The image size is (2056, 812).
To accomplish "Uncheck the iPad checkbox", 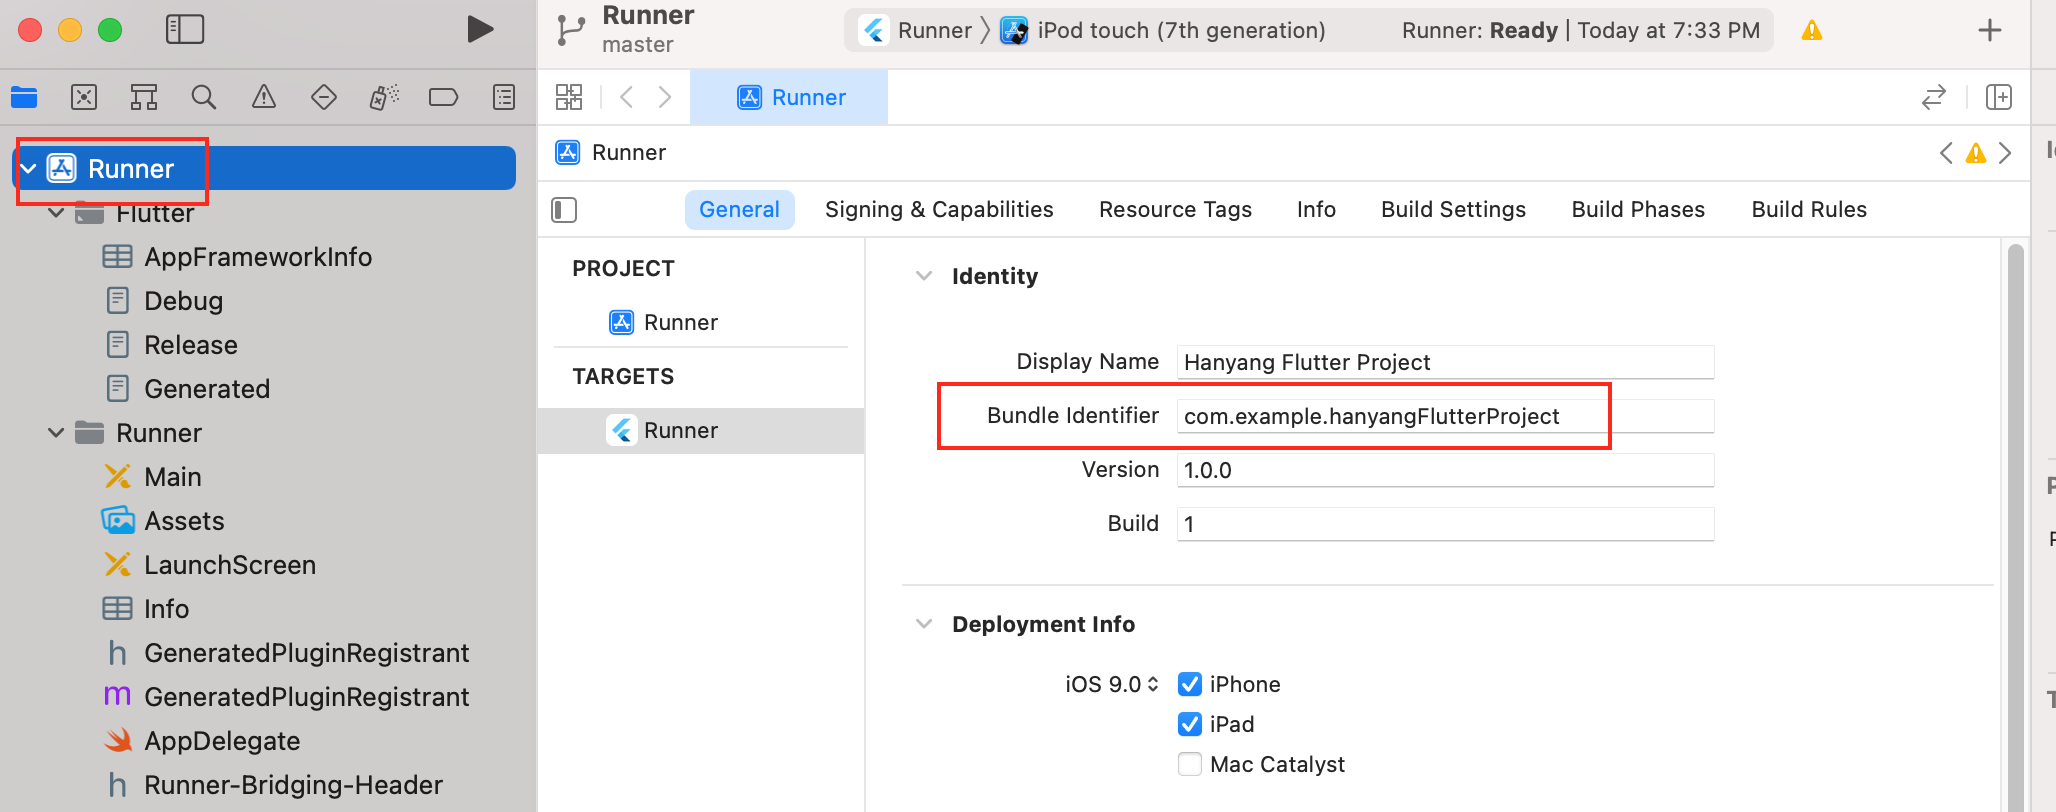I will [x=1190, y=724].
